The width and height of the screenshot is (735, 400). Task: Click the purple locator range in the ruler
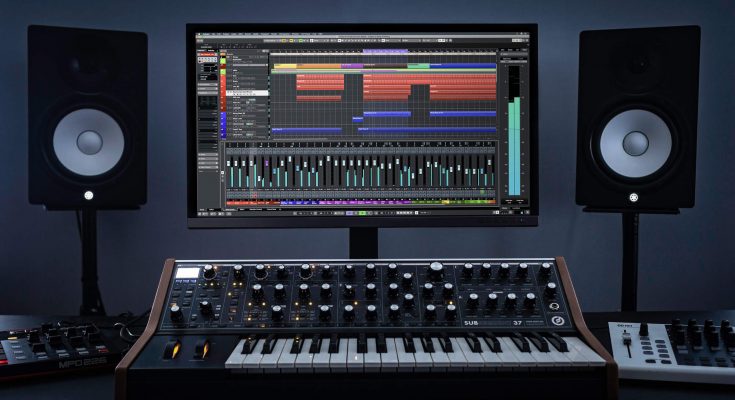coord(385,51)
